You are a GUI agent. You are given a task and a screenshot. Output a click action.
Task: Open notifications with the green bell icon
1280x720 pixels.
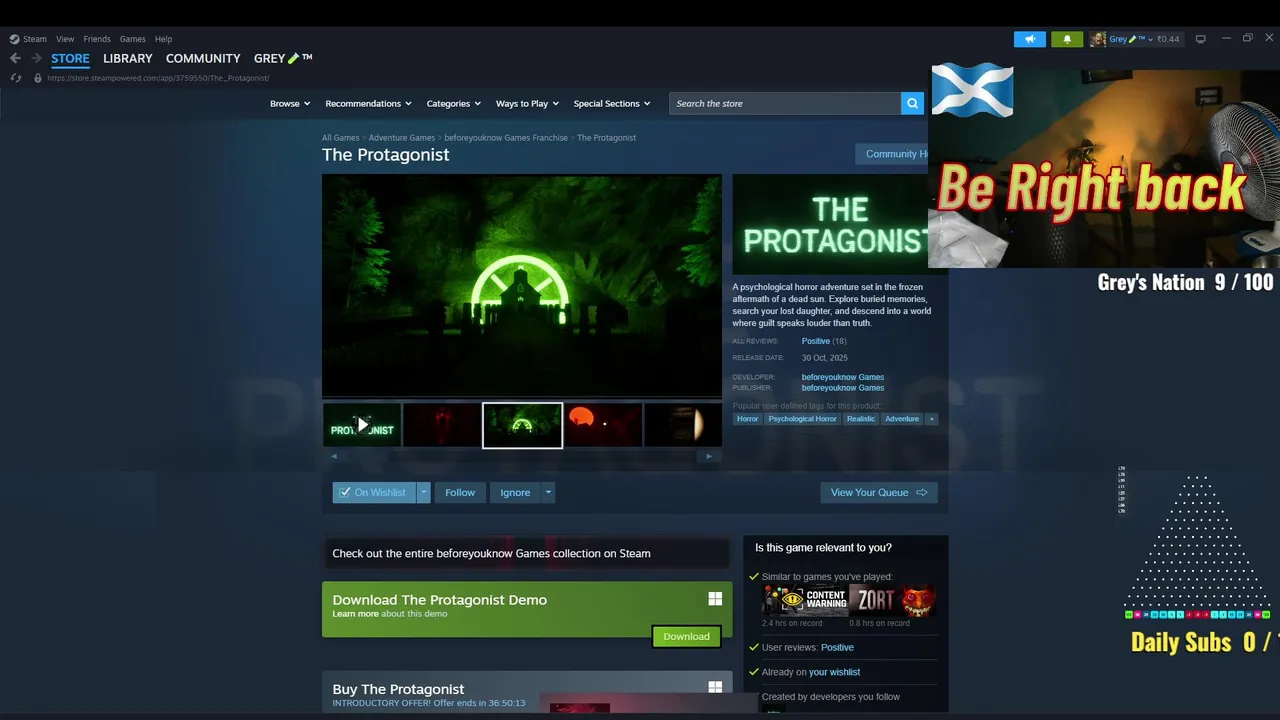(x=1067, y=39)
